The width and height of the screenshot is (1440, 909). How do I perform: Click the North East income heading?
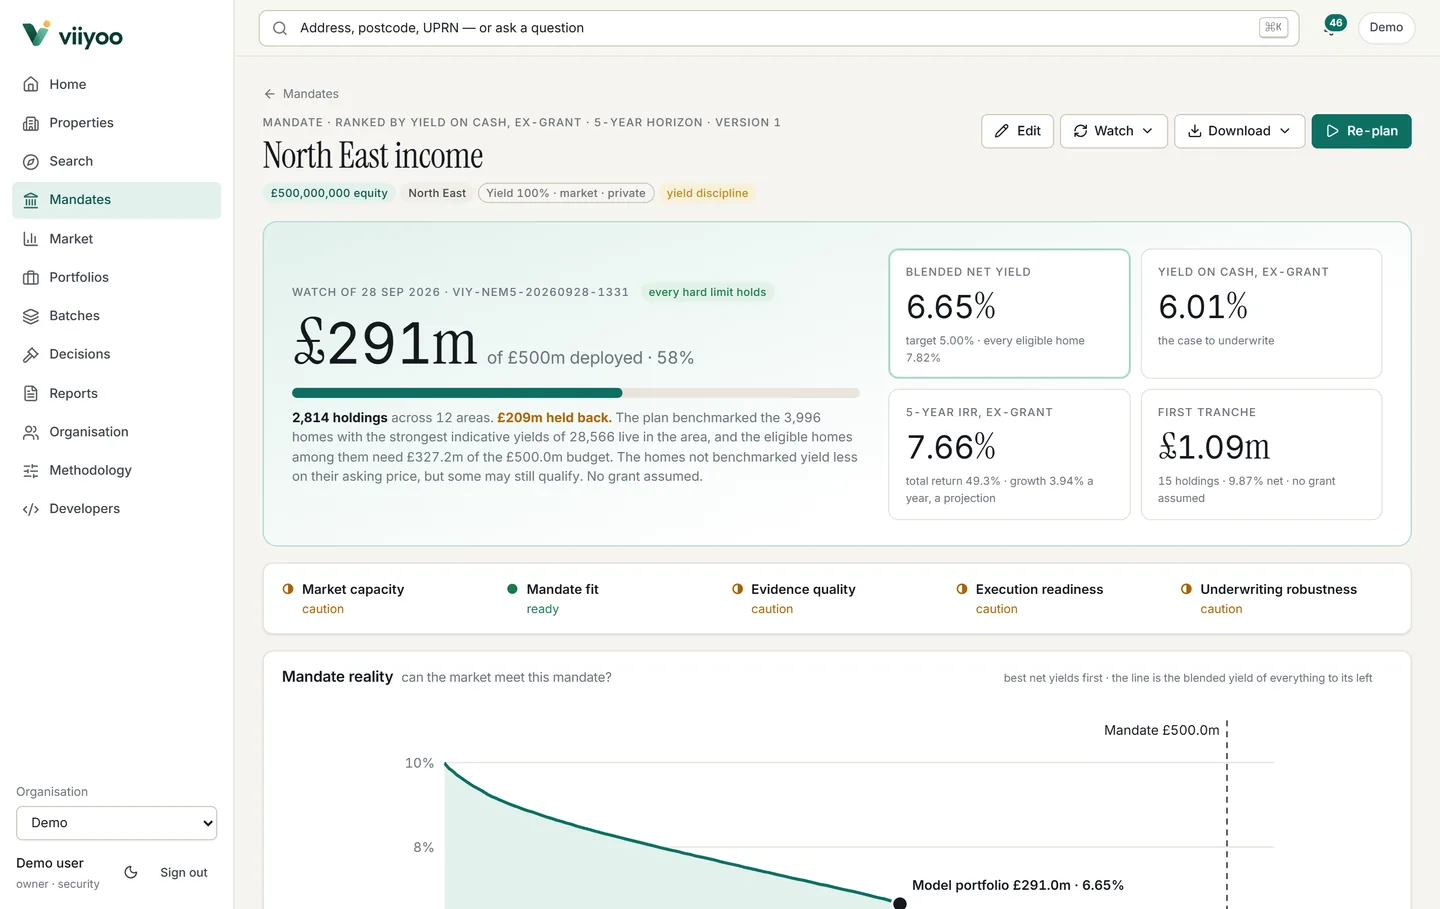coord(373,156)
